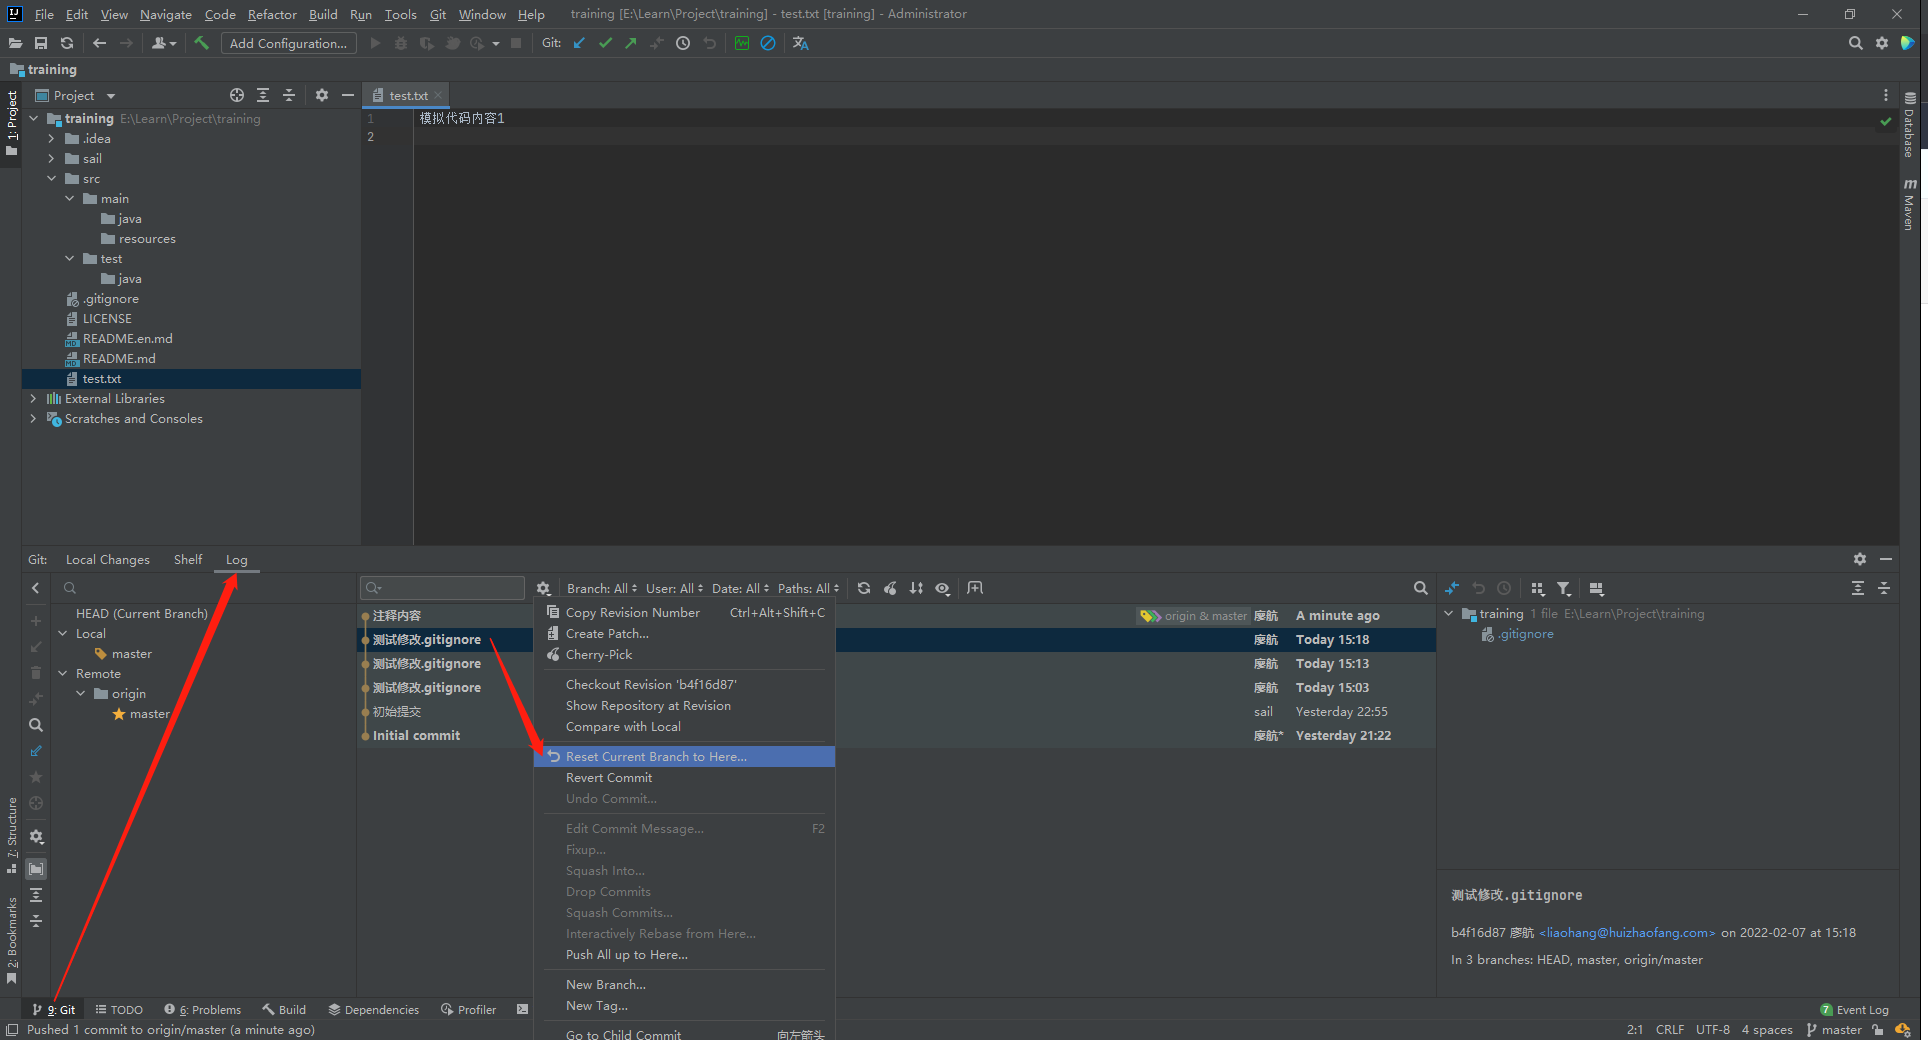The height and width of the screenshot is (1040, 1928).
Task: Switch to Local Changes tab
Action: click(108, 559)
